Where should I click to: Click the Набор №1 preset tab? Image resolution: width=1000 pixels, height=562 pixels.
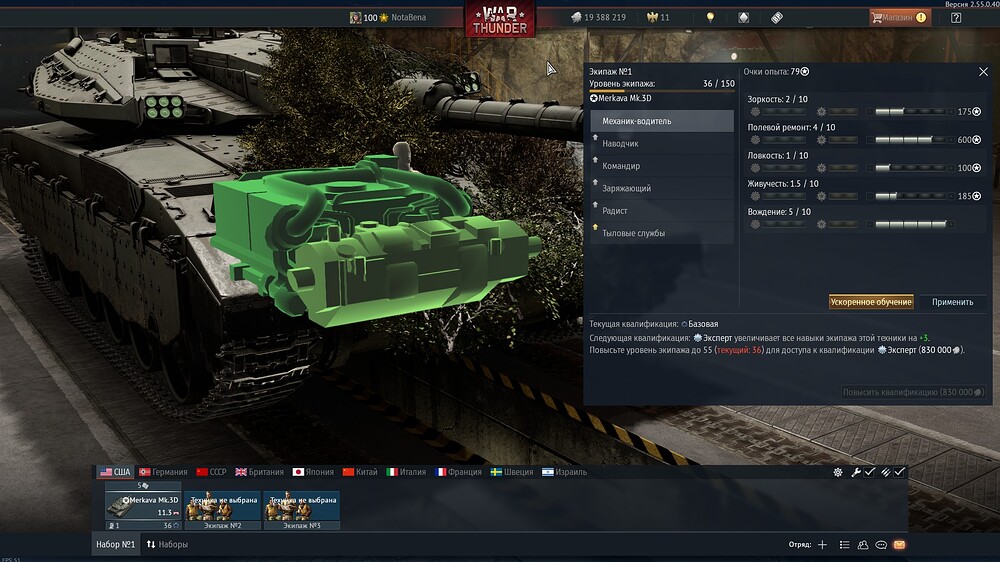[x=115, y=544]
